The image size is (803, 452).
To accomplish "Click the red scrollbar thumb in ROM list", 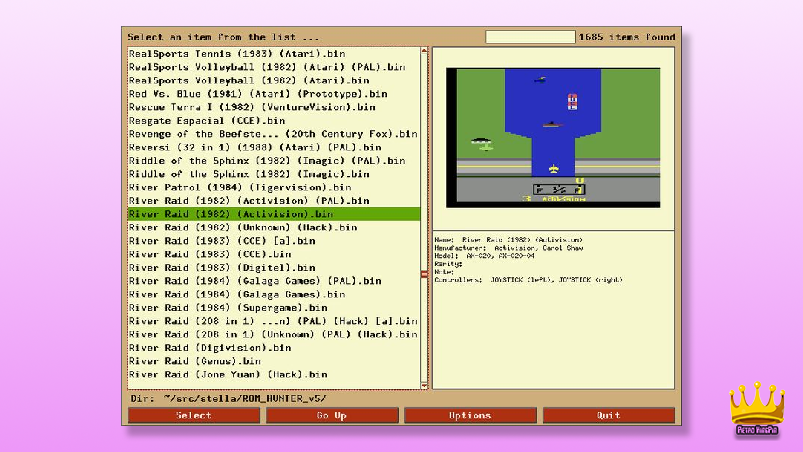I will [424, 274].
